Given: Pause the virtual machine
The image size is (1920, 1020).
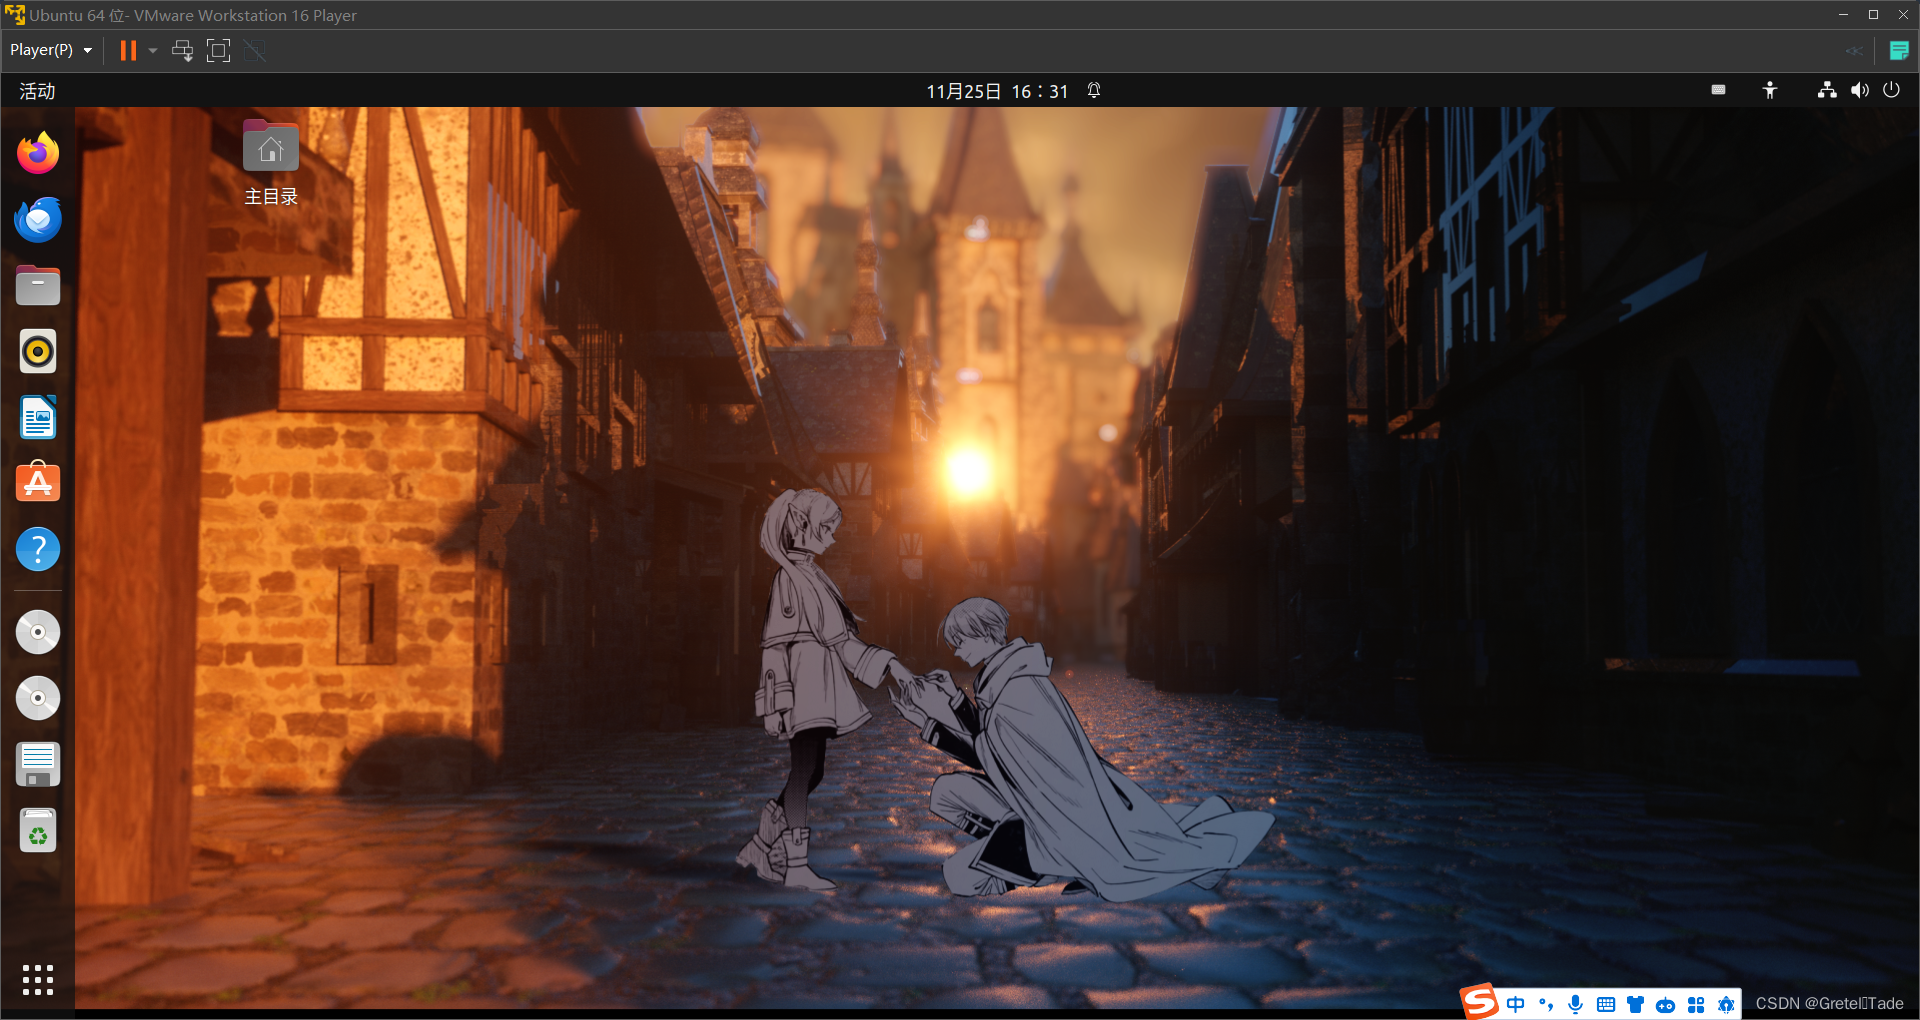Looking at the screenshot, I should point(128,51).
